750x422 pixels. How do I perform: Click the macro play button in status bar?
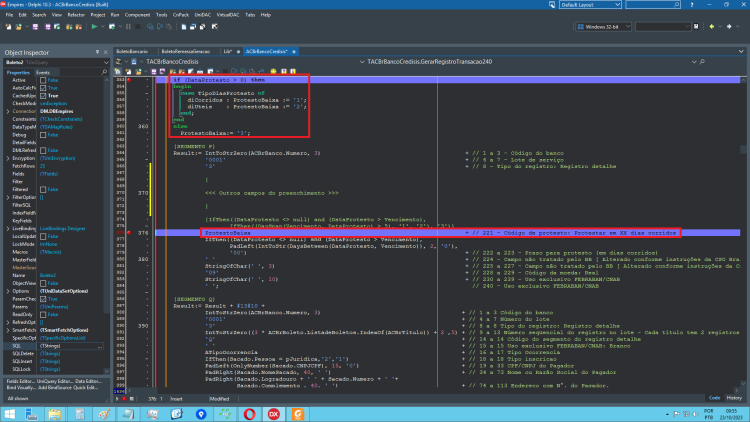(117, 399)
